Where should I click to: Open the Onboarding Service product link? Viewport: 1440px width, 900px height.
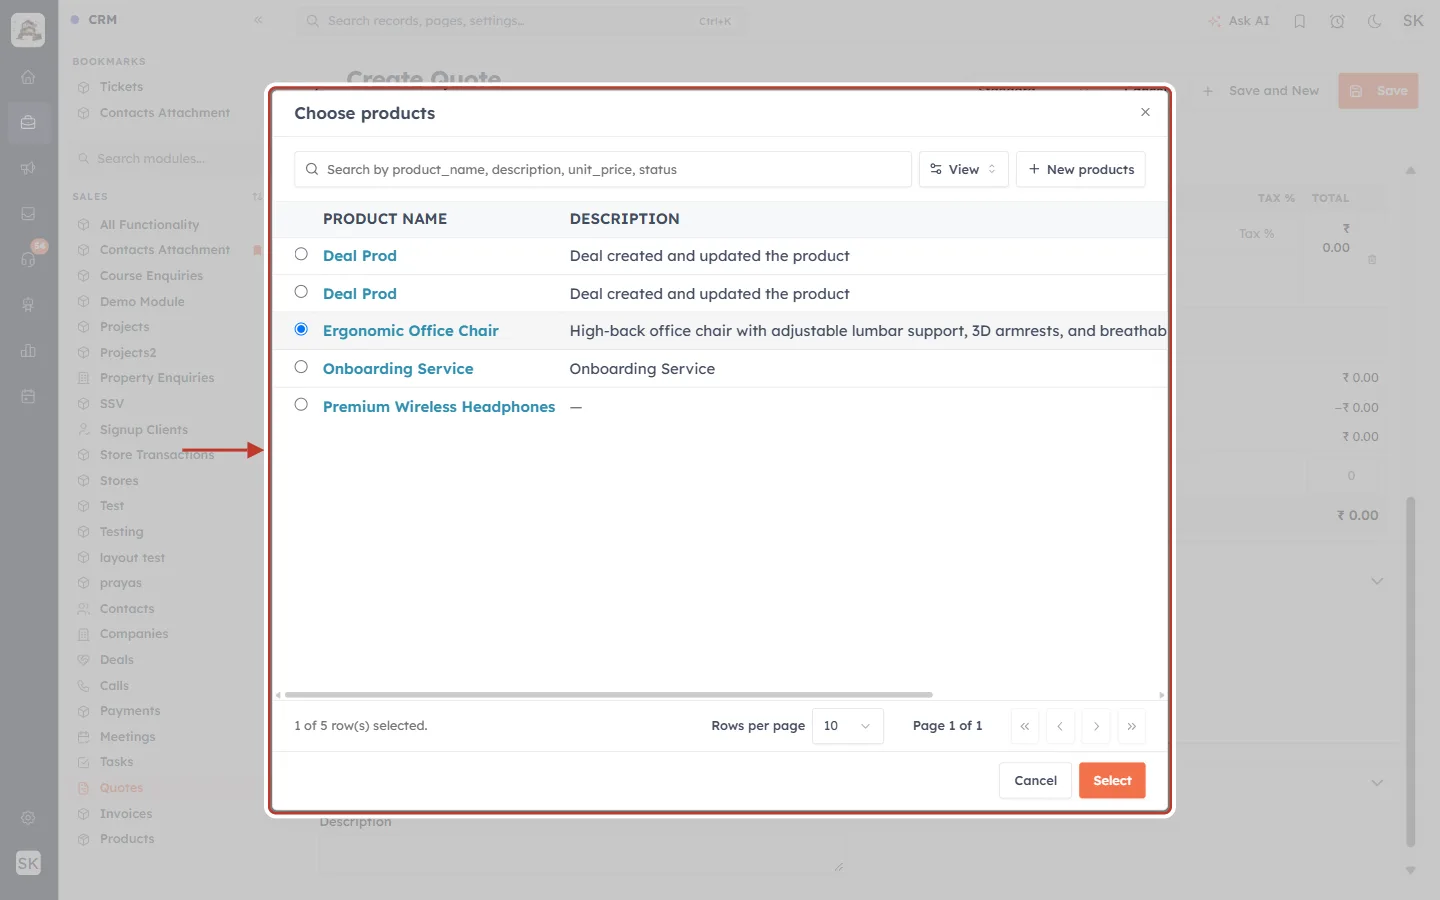(398, 369)
